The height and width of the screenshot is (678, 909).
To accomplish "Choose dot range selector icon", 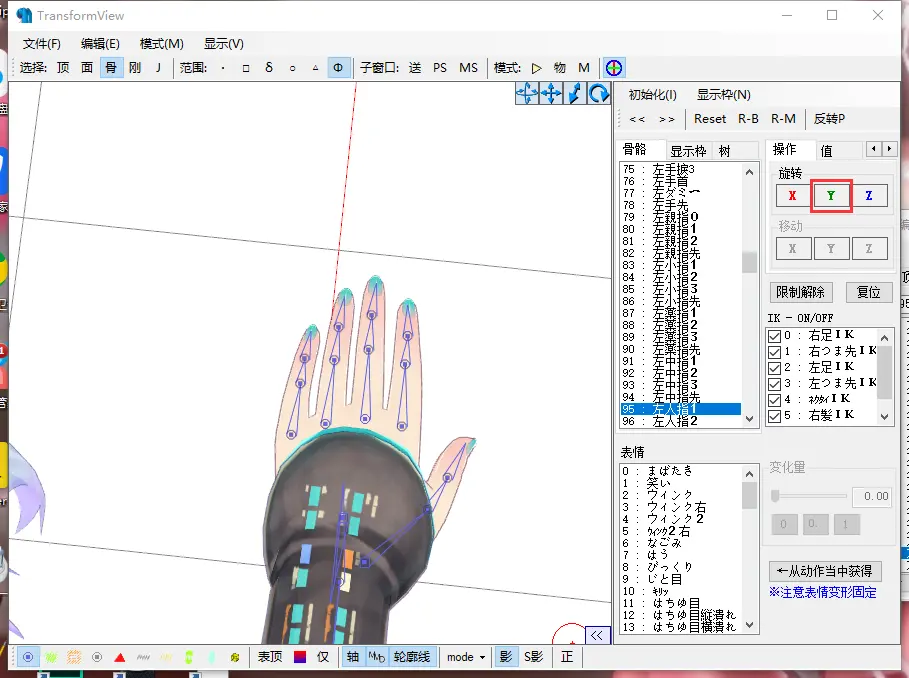I will click(x=223, y=68).
